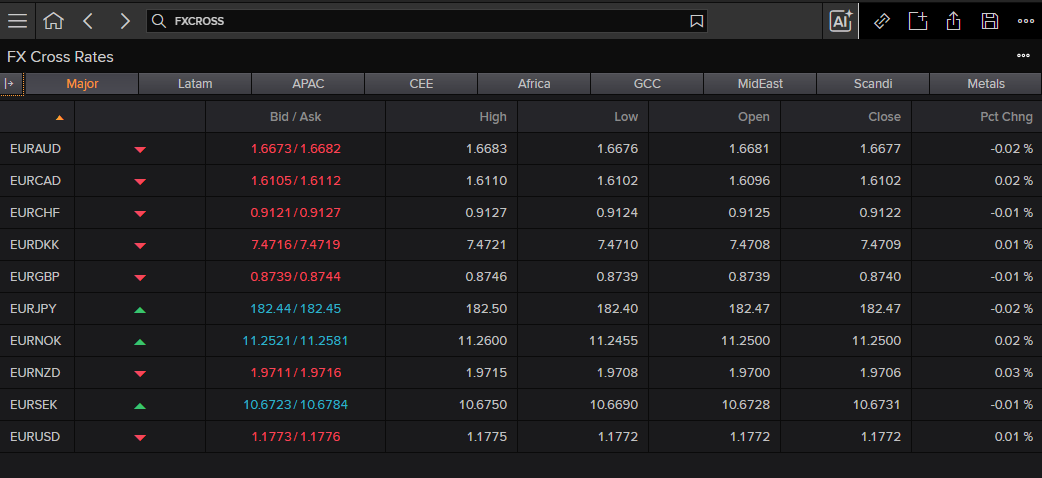Select the EURAUD symbol
Viewport: 1042px width, 478px height.
35,149
